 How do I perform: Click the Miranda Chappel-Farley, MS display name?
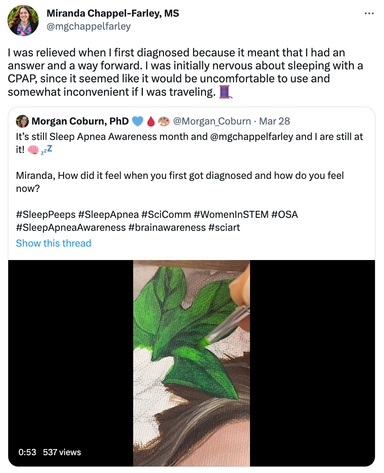pyautogui.click(x=113, y=13)
